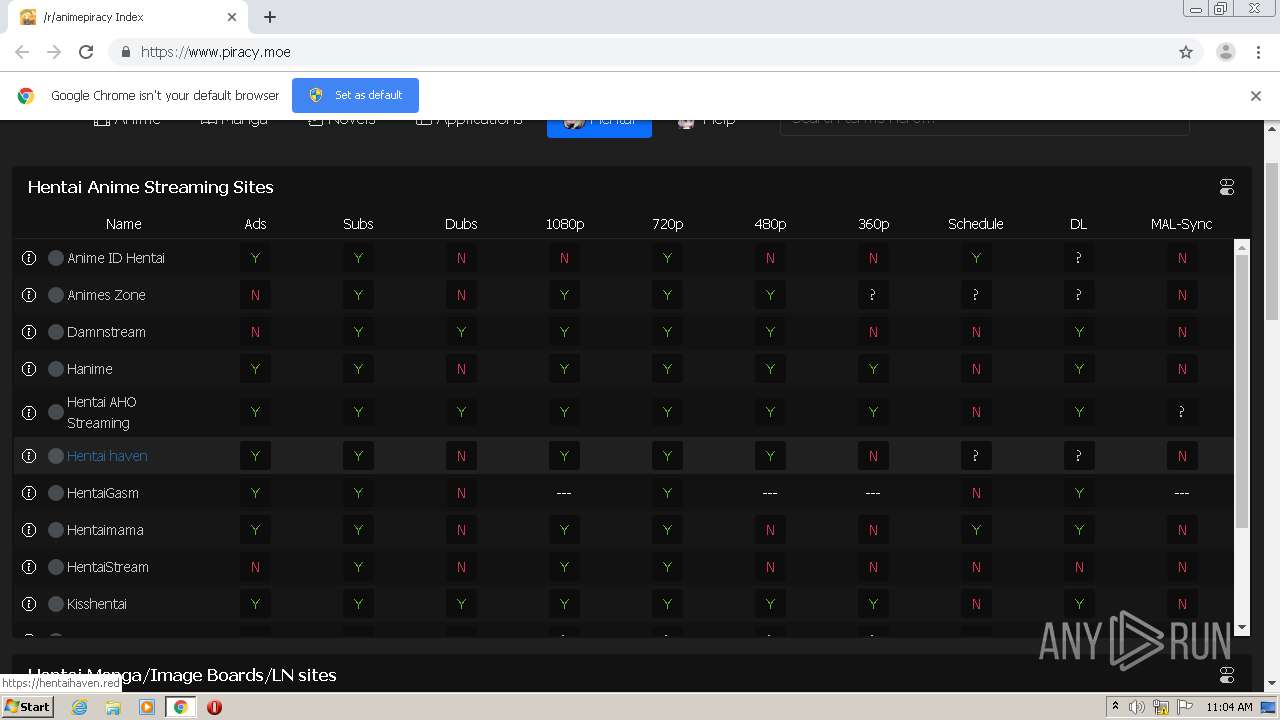Click the 11:04 AM system clock

(1229, 707)
